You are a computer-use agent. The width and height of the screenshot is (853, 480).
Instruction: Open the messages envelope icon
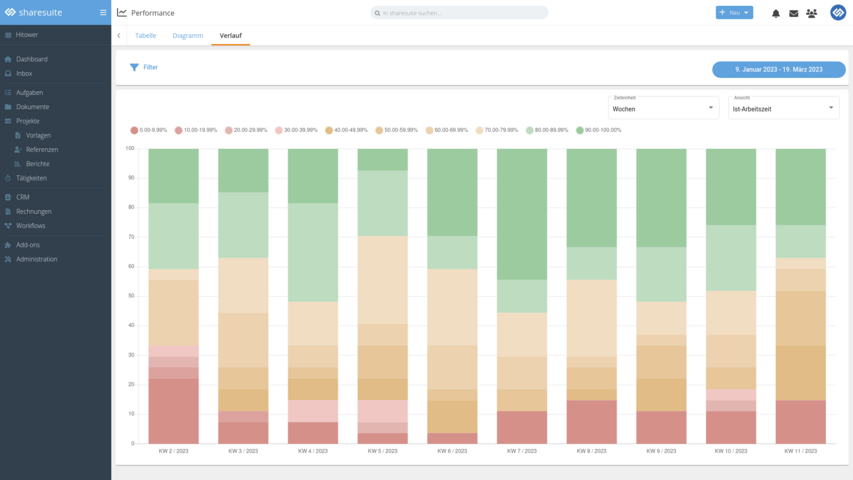click(794, 13)
